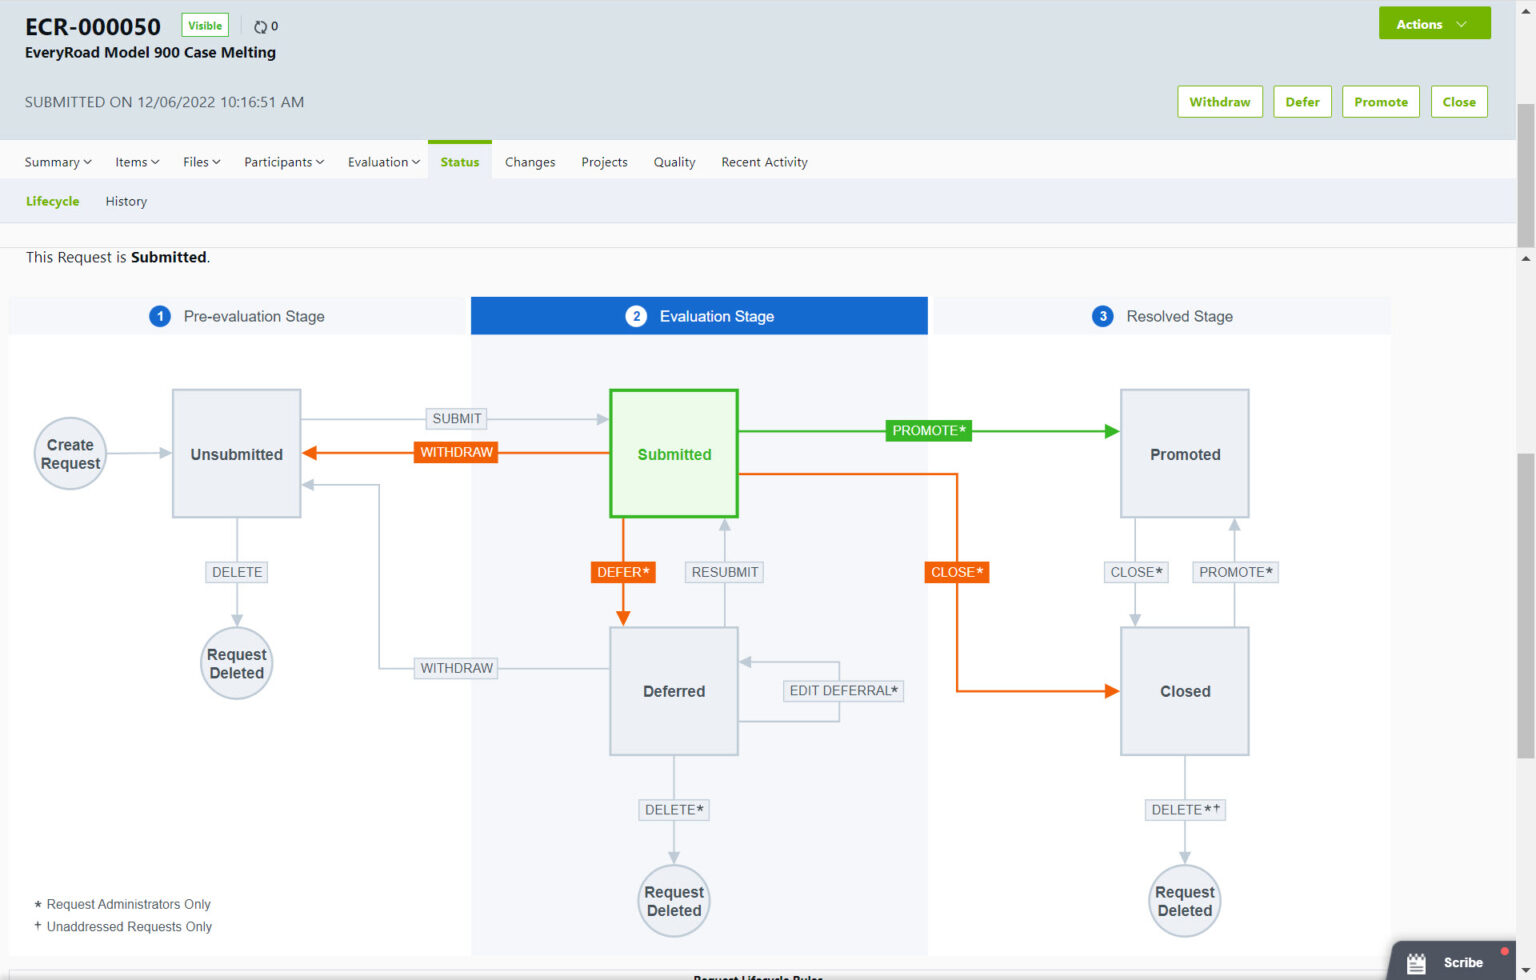The height and width of the screenshot is (980, 1536).
Task: Select the Submitted state box in the diagram
Action: tap(673, 453)
